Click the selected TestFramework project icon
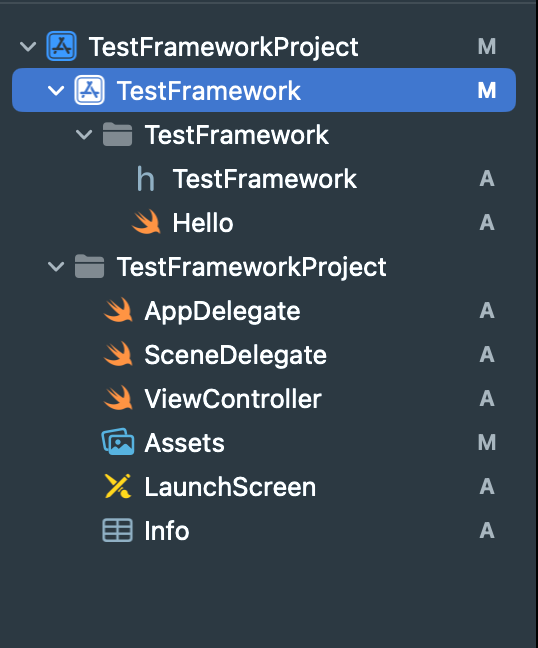 point(89,90)
